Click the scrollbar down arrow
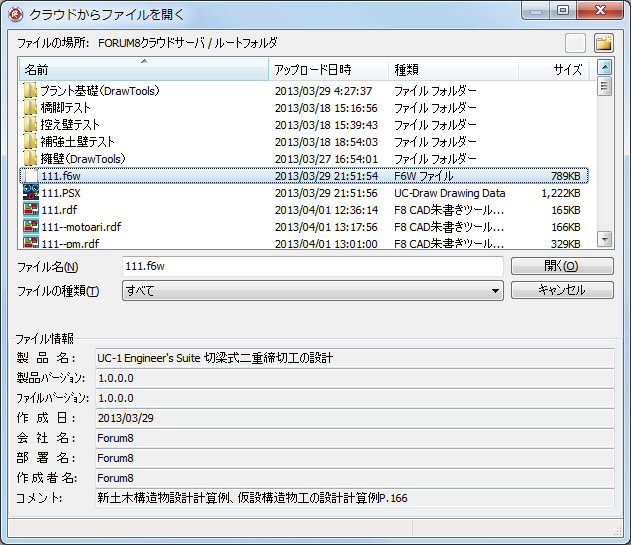 pyautogui.click(x=604, y=239)
